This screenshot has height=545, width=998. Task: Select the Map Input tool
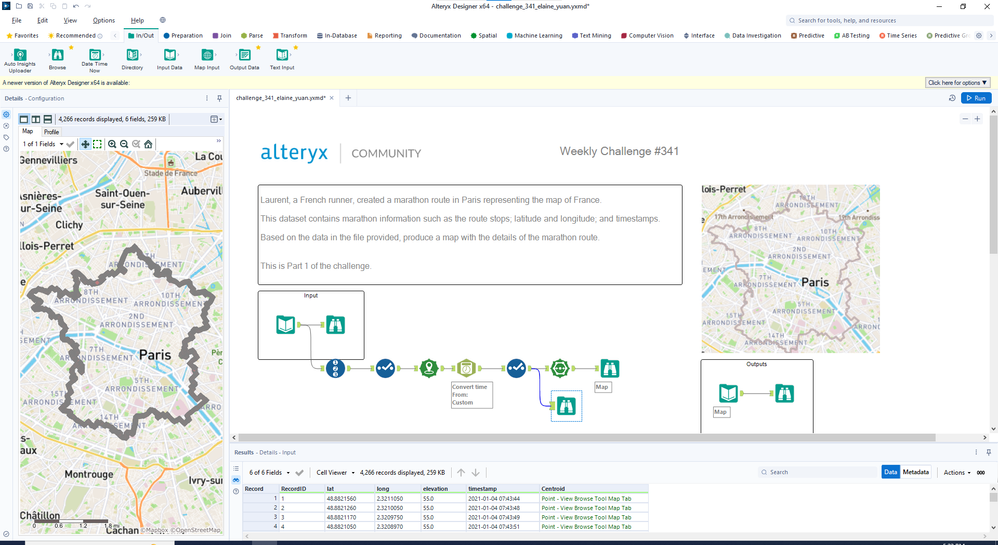[207, 59]
